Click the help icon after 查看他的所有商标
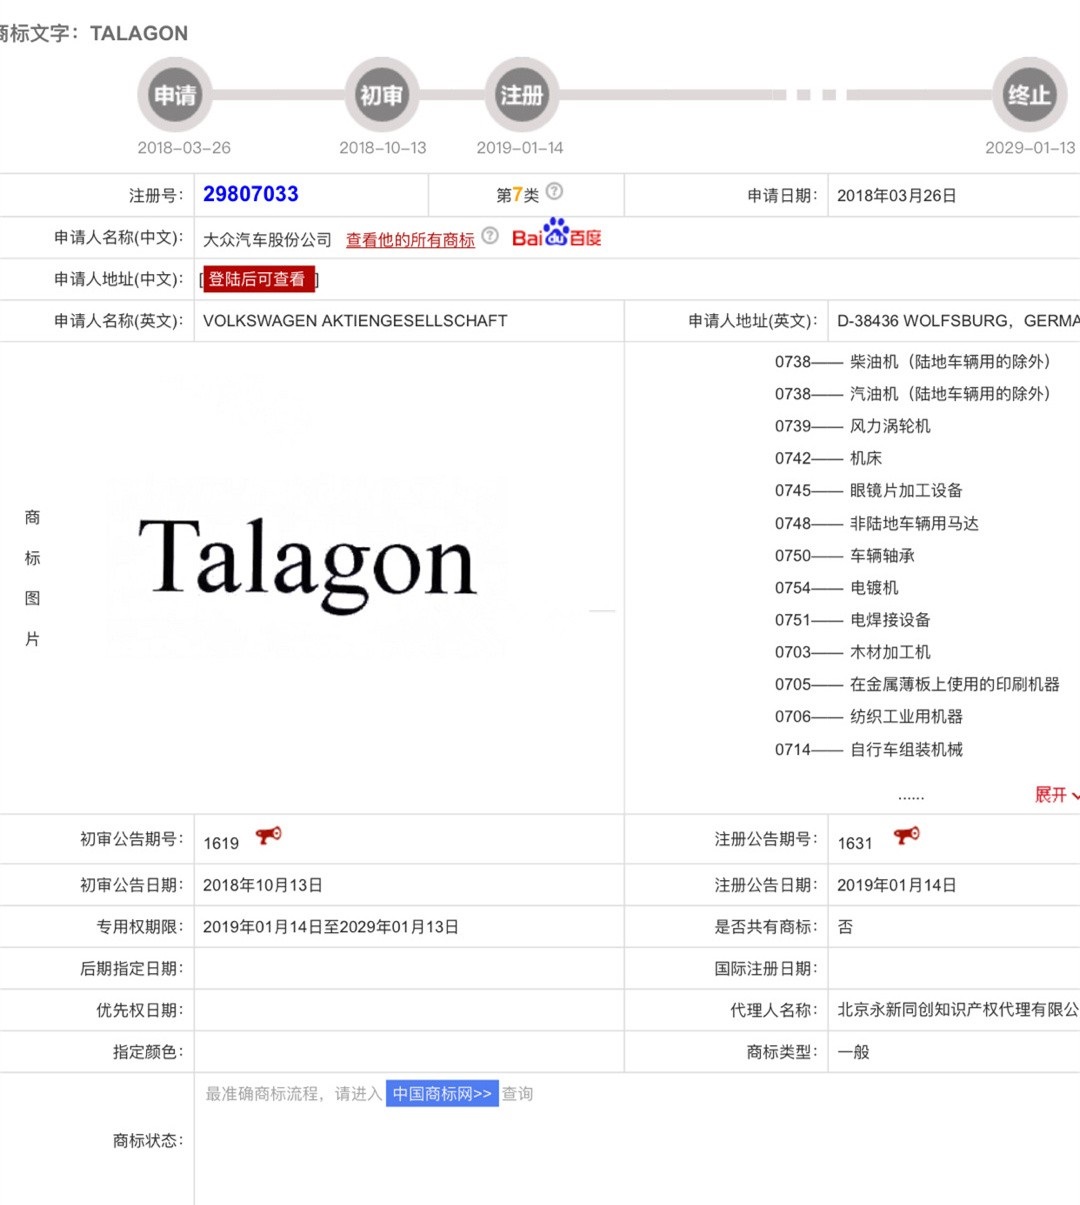 (490, 236)
